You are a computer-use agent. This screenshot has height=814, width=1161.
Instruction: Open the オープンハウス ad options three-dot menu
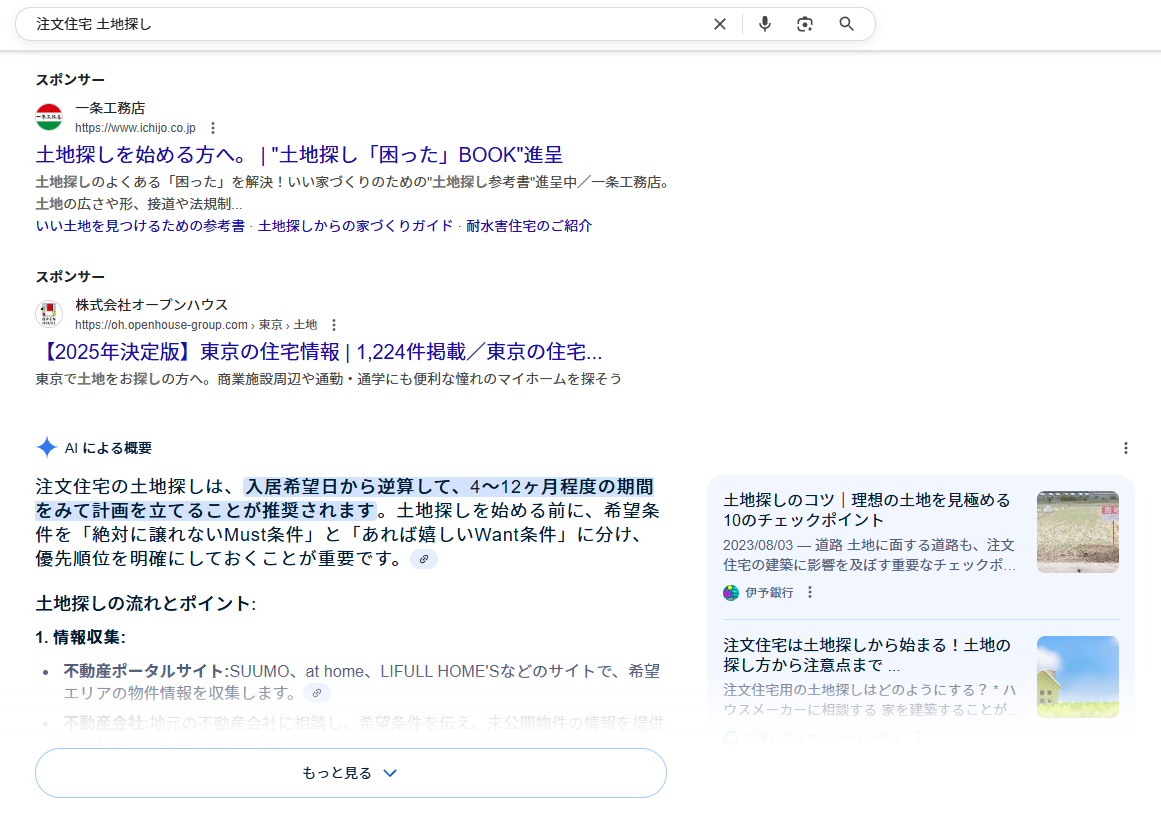[x=334, y=325]
